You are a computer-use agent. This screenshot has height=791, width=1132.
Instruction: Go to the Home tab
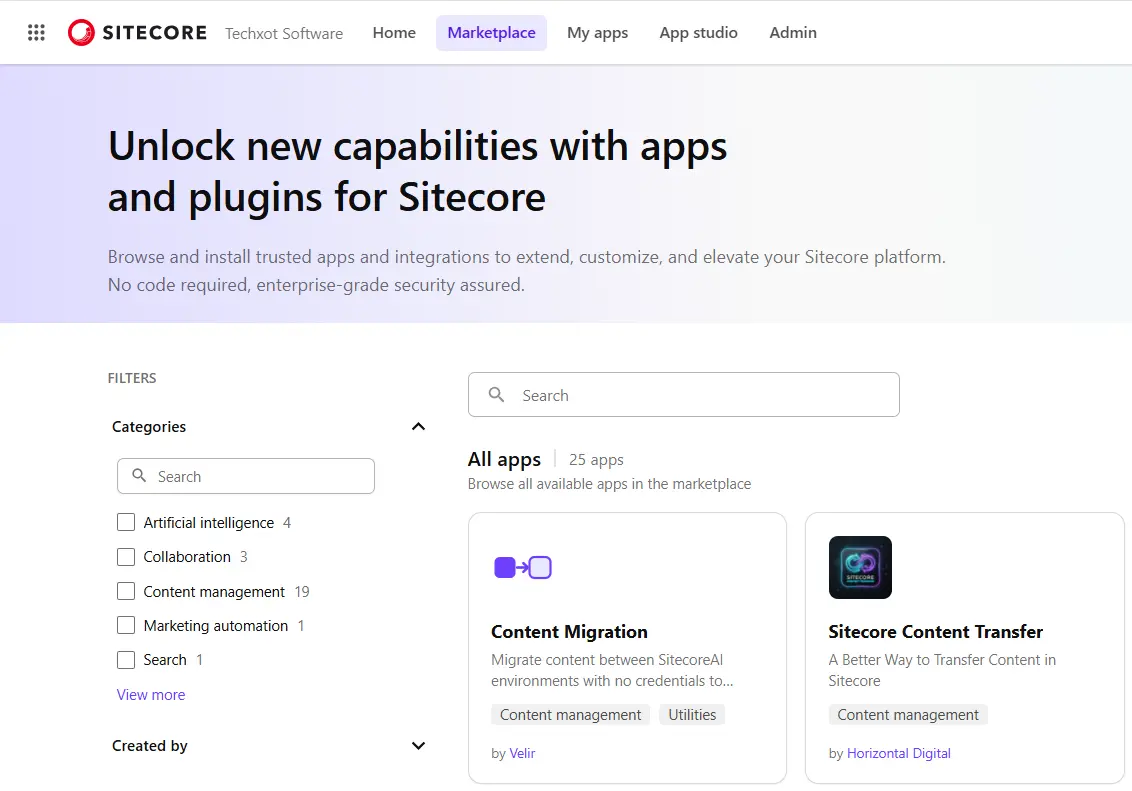click(394, 32)
